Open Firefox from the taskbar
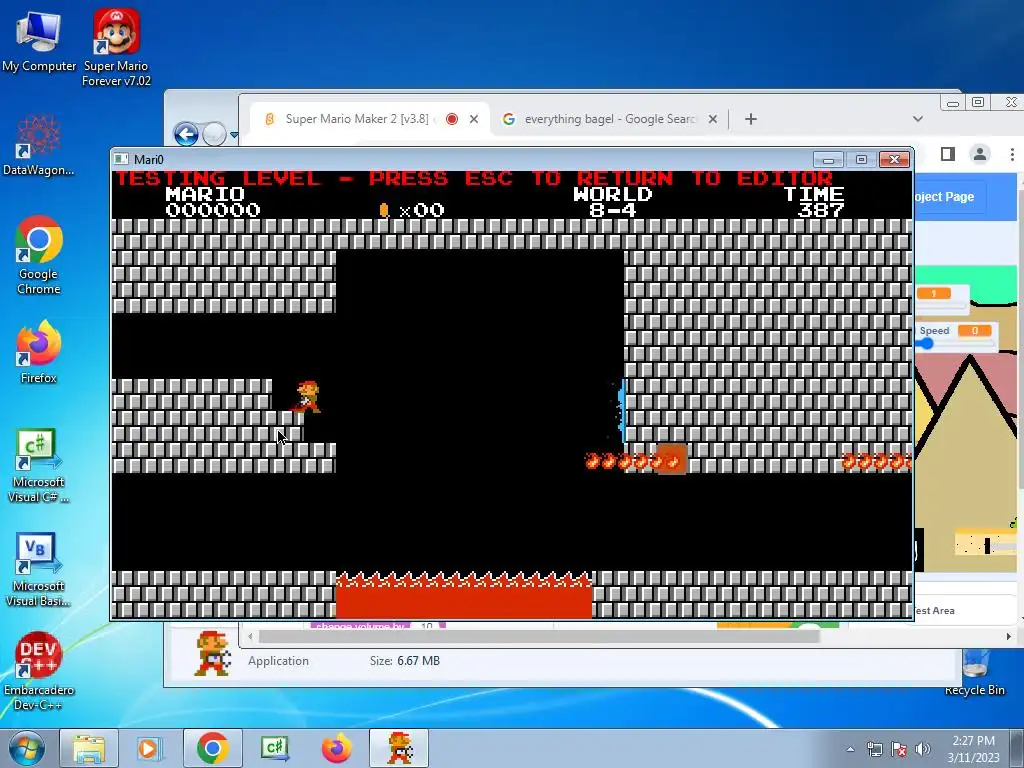The width and height of the screenshot is (1024, 768). [336, 748]
